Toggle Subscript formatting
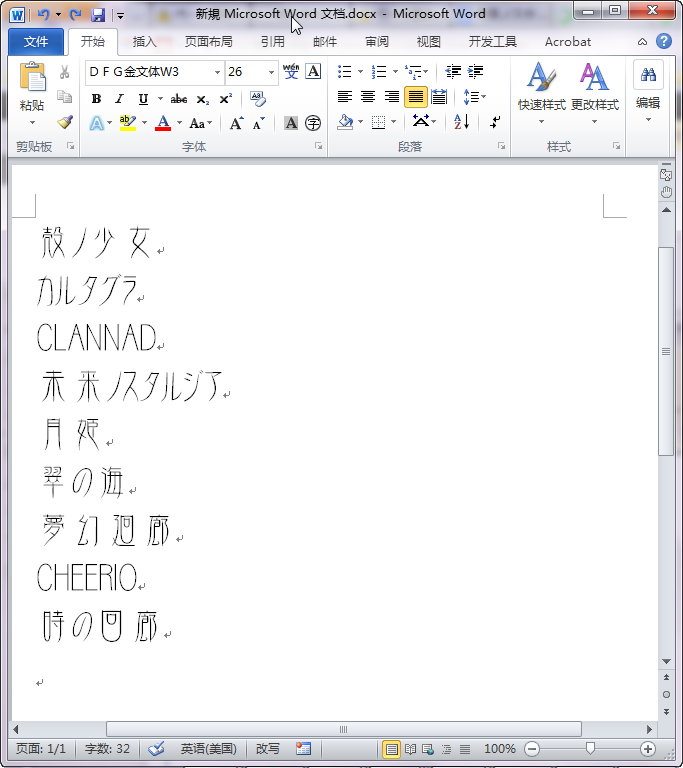 tap(202, 99)
